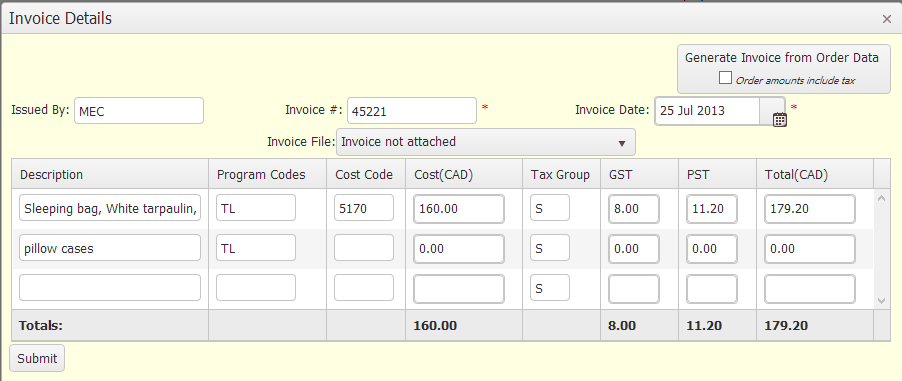The height and width of the screenshot is (381, 902).
Task: Edit the PST field showing 11.20
Action: pos(712,209)
